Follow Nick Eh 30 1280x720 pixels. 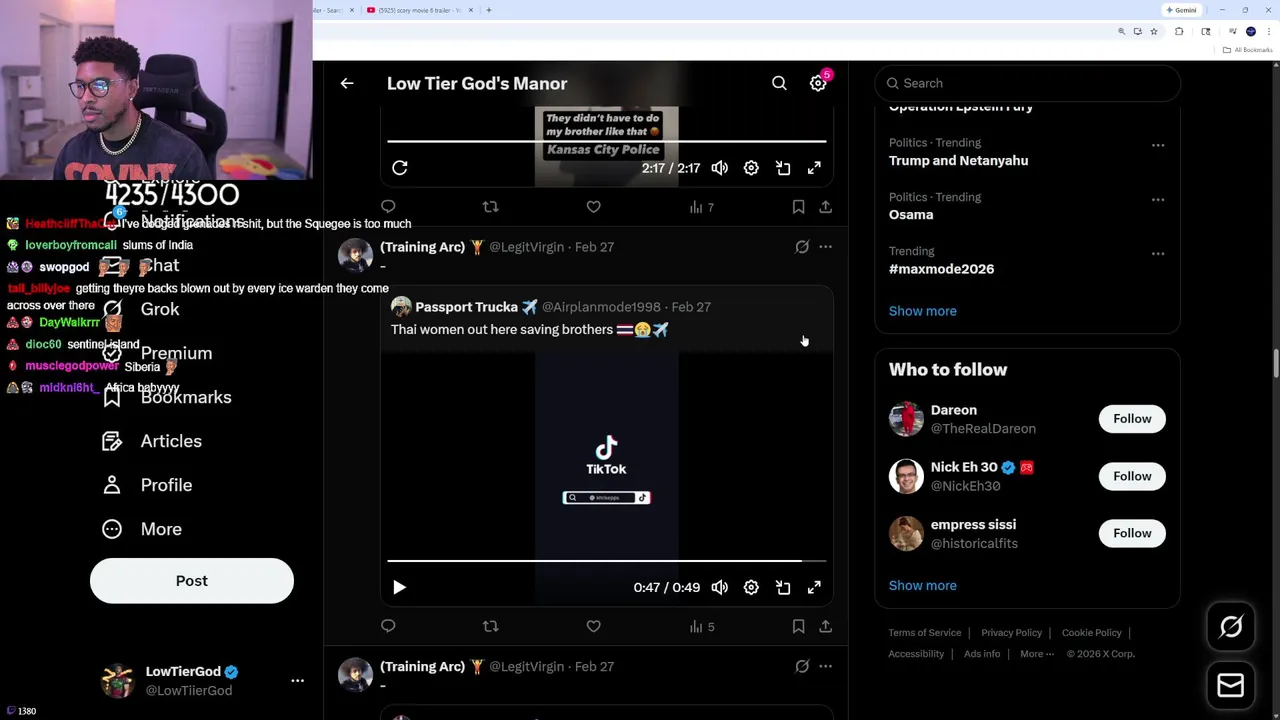(x=1132, y=476)
